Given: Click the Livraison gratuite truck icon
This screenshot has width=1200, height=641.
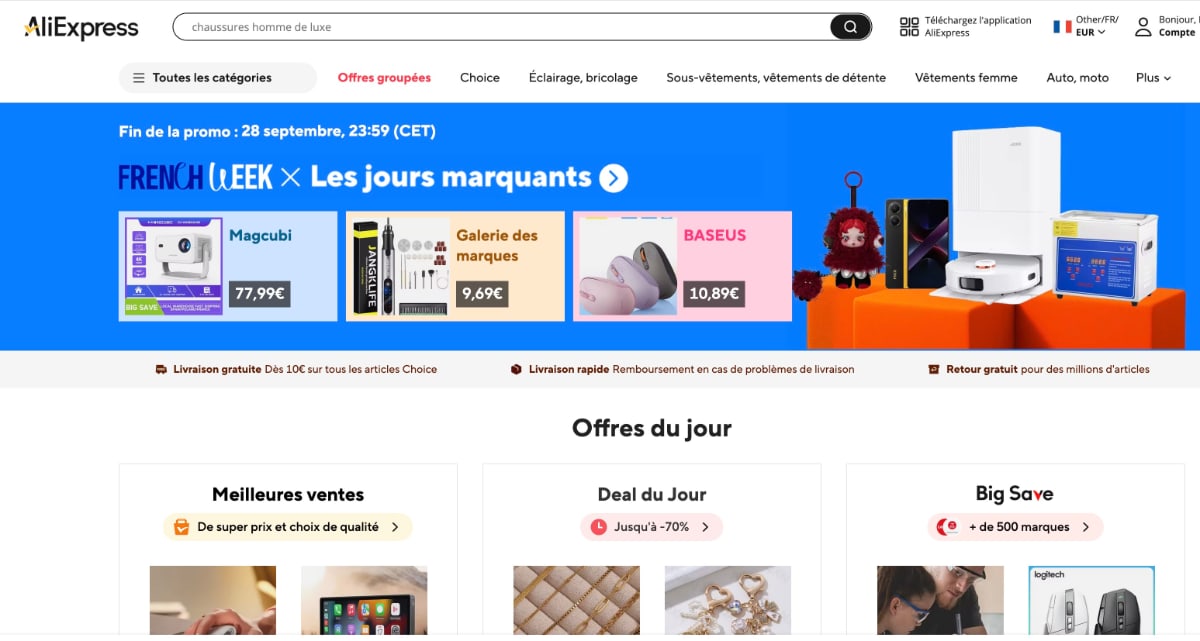Looking at the screenshot, I should (x=162, y=369).
